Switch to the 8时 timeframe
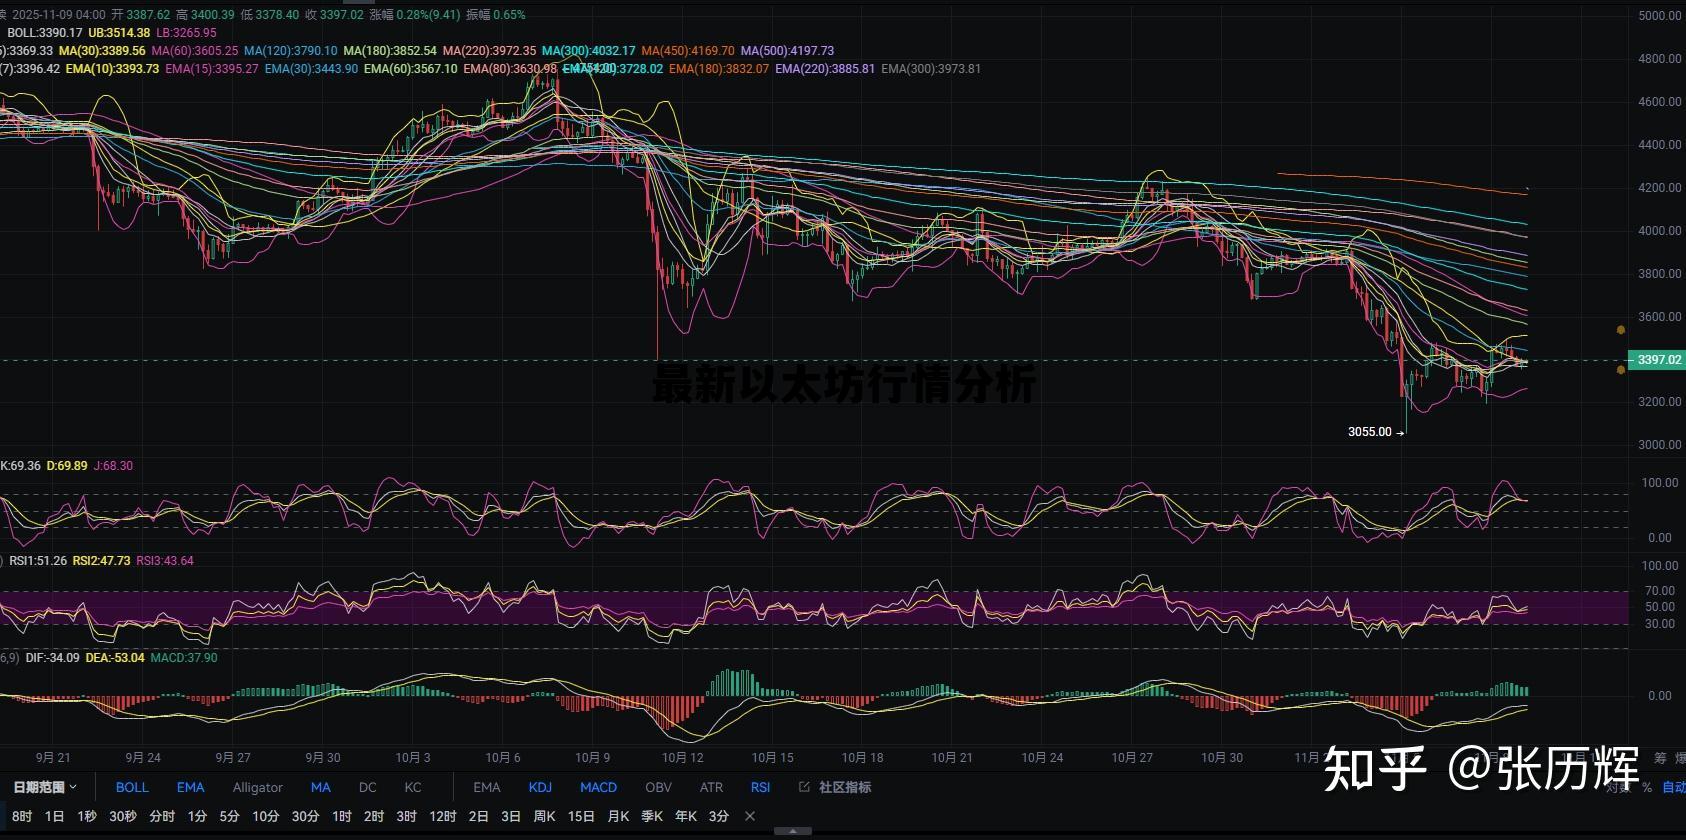This screenshot has height=840, width=1686. click(x=22, y=816)
